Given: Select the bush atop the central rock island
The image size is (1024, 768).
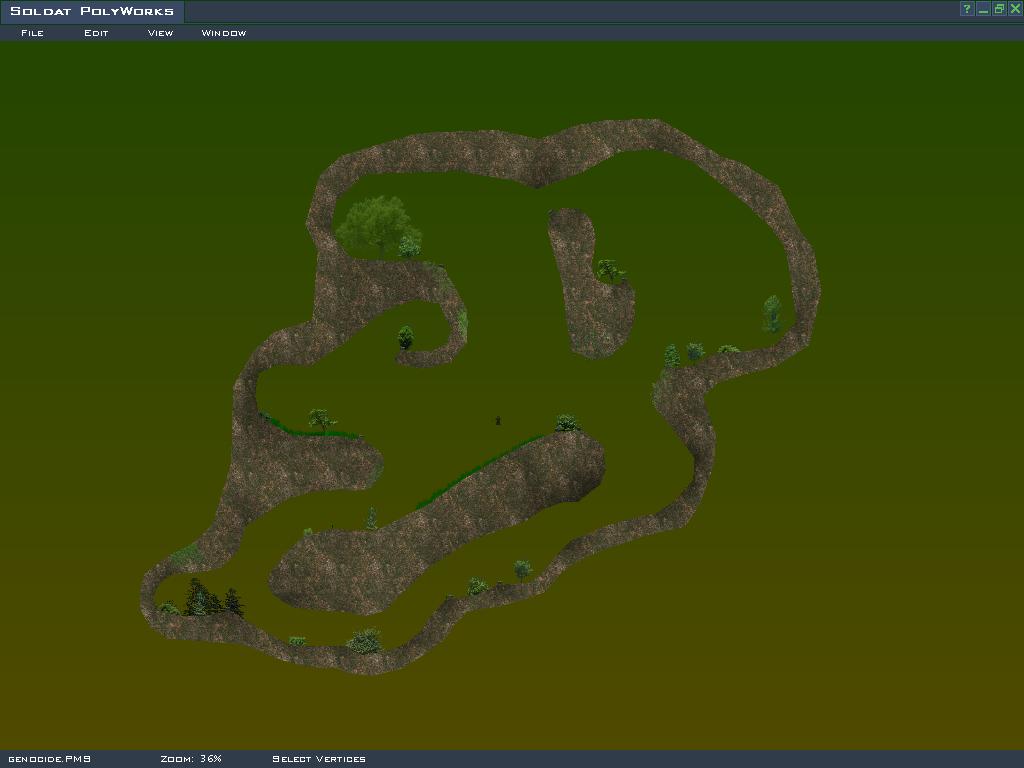Looking at the screenshot, I should click(567, 423).
